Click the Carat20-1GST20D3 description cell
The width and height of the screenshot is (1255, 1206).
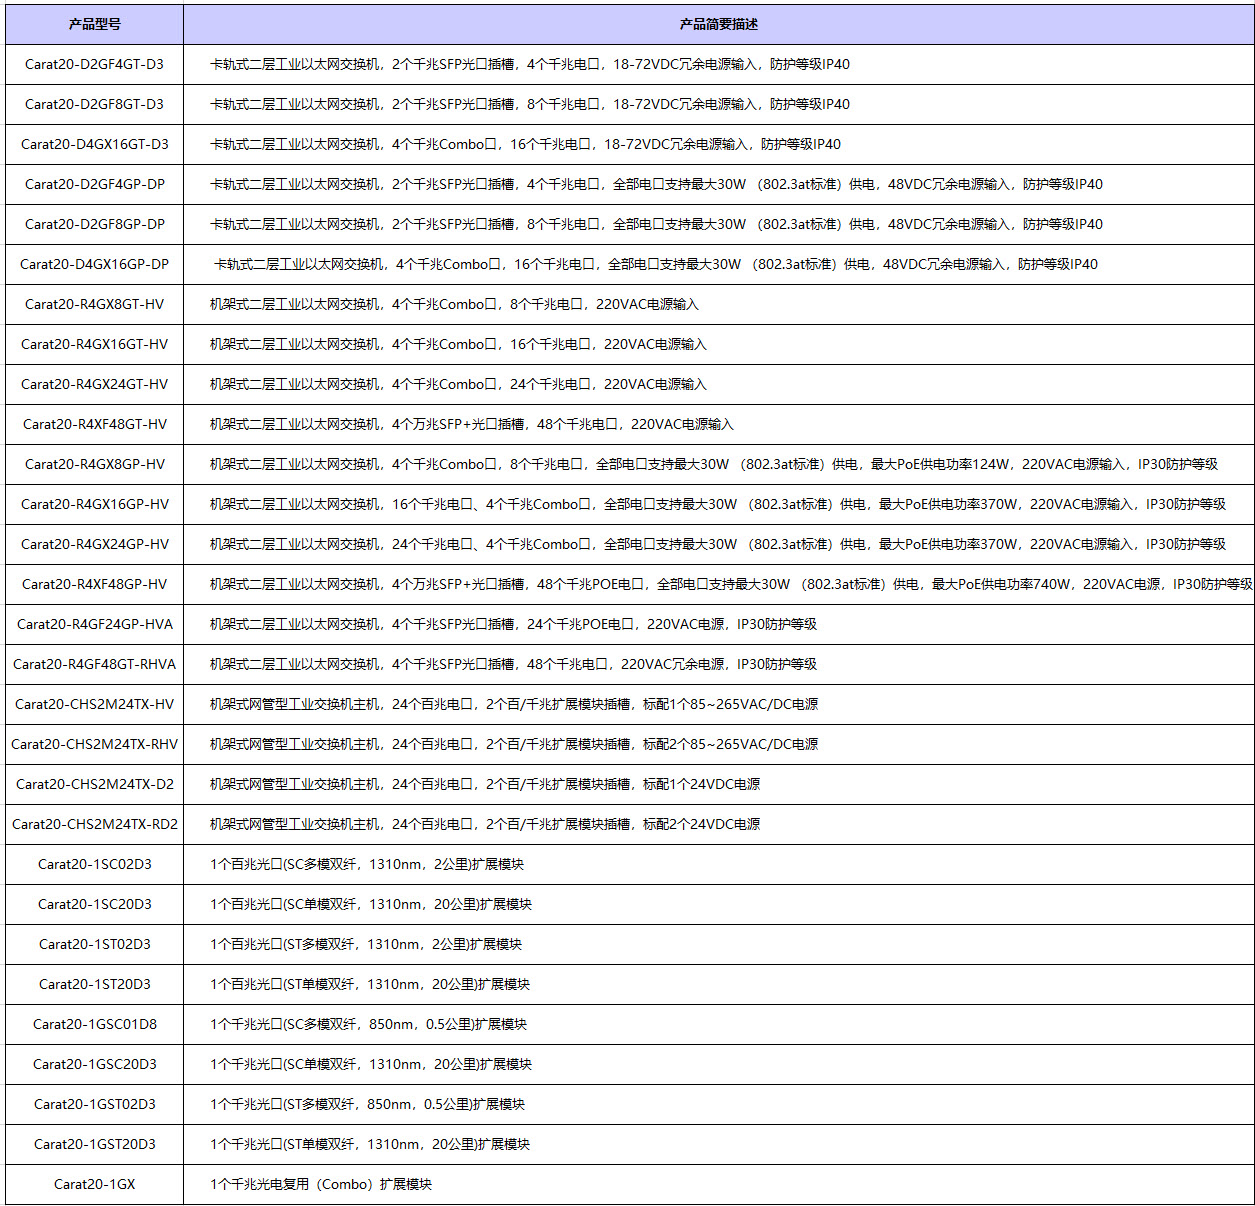coord(370,1144)
